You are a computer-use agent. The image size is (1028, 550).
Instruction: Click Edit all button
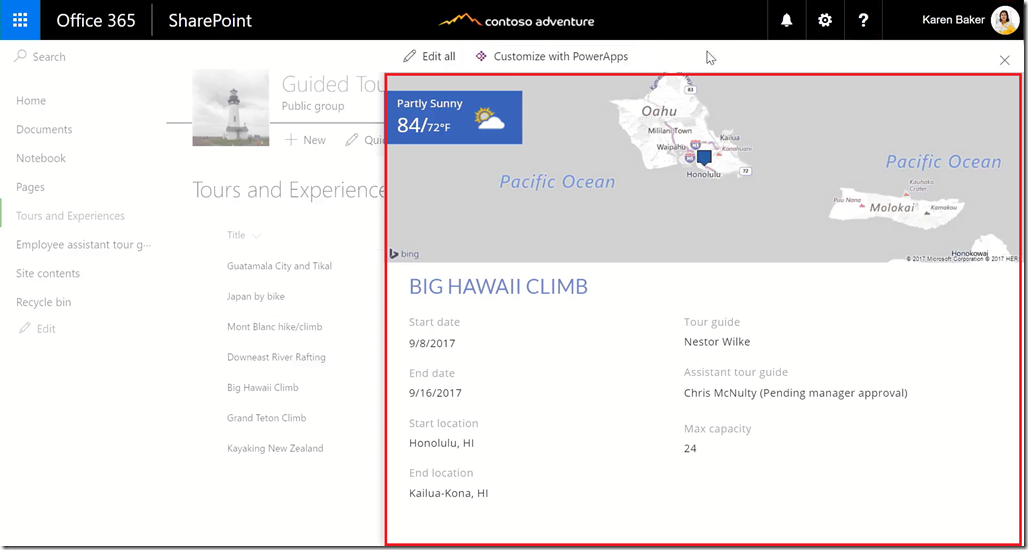(429, 56)
